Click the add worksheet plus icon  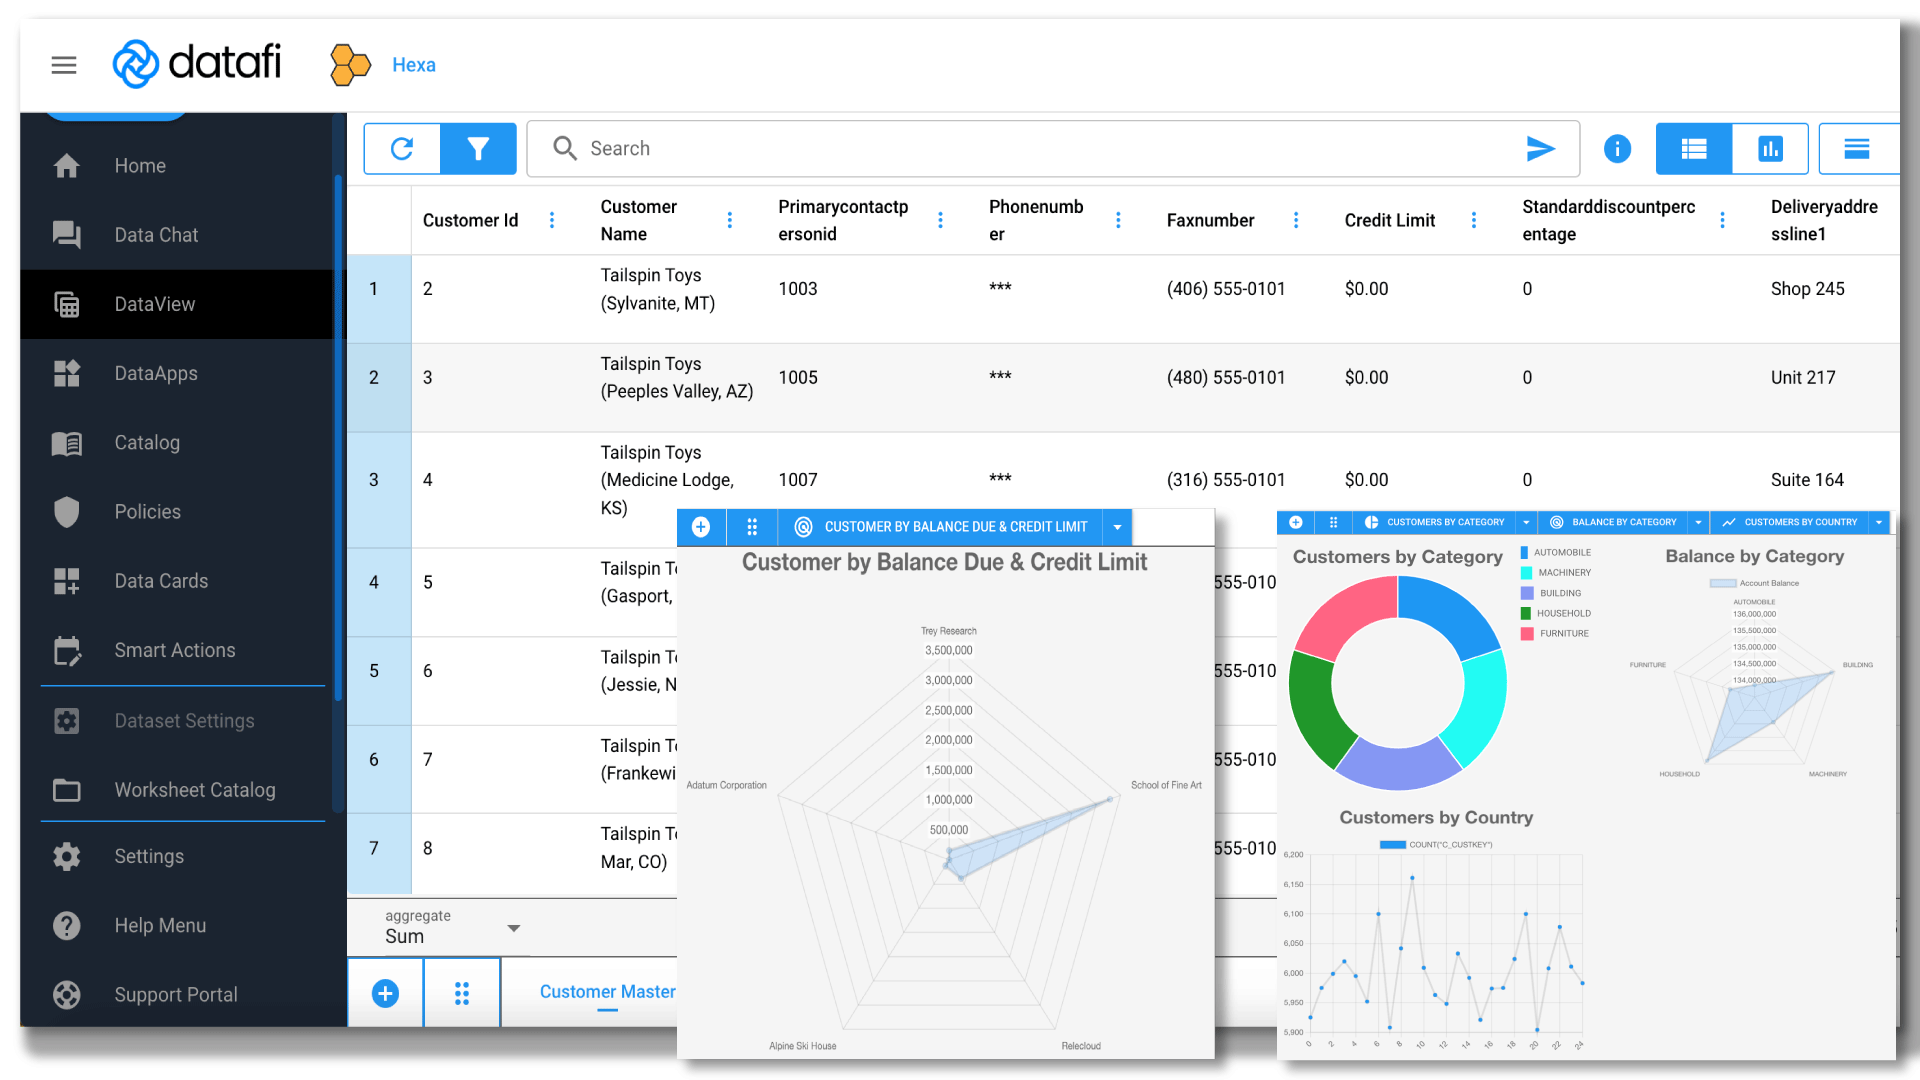pyautogui.click(x=385, y=993)
